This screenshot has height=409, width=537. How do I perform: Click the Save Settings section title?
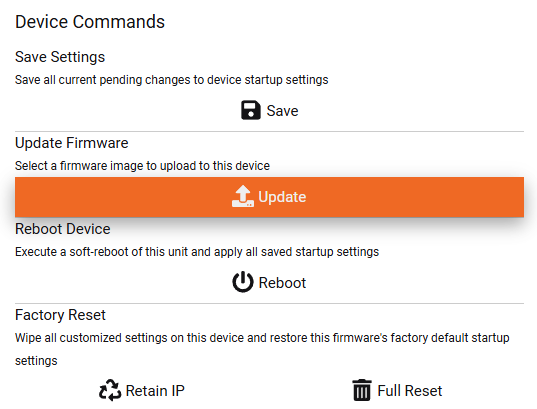click(x=60, y=57)
